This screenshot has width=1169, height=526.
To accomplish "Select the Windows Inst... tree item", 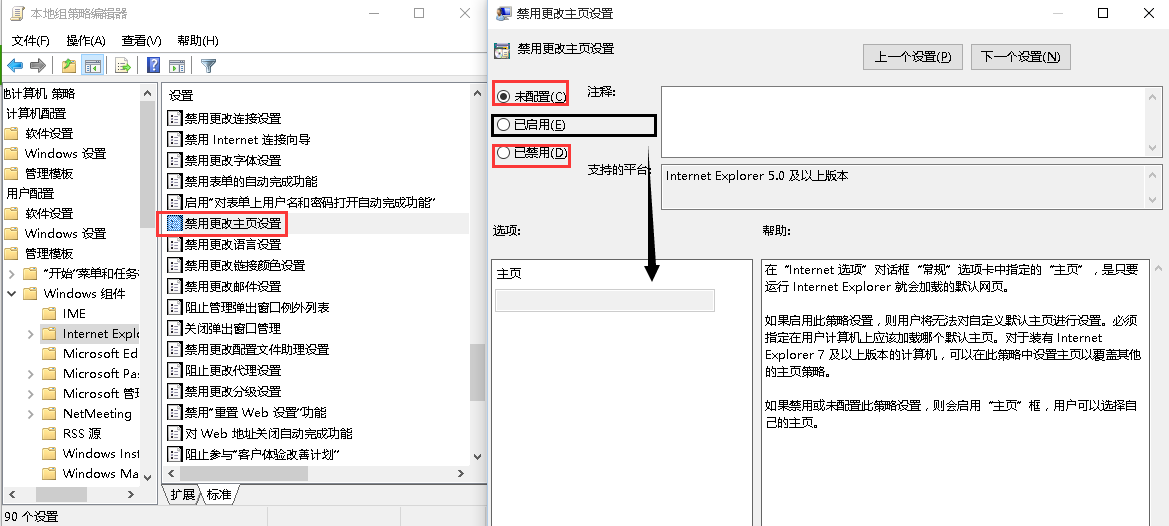I will (x=101, y=454).
